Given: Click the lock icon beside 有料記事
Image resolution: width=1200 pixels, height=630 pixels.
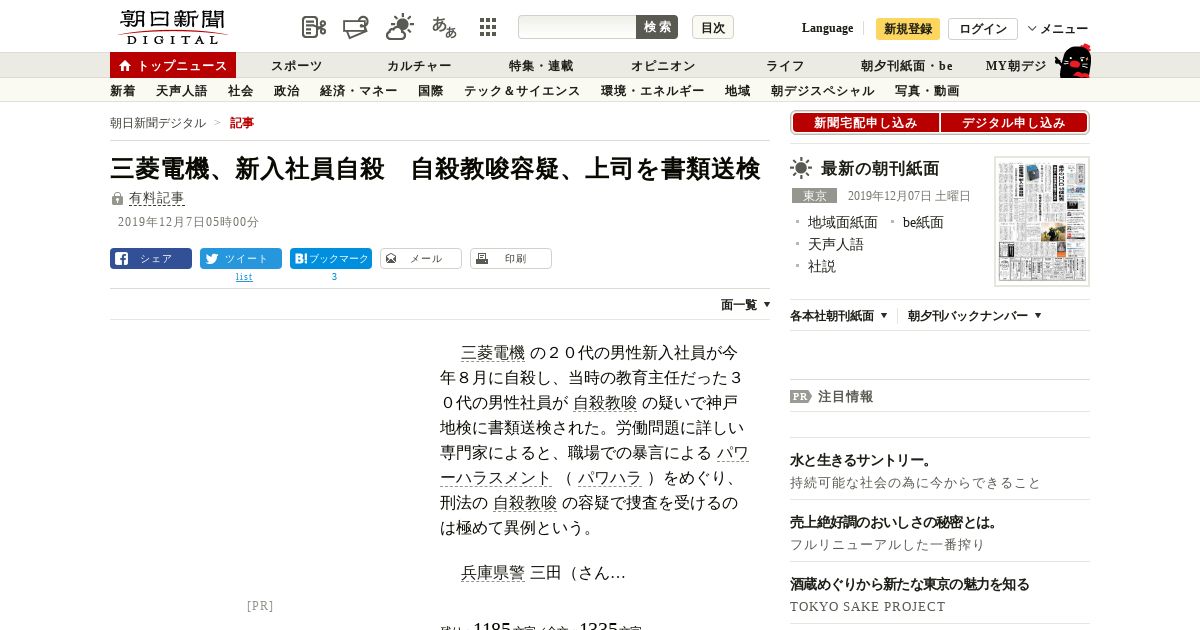Looking at the screenshot, I should click(117, 199).
